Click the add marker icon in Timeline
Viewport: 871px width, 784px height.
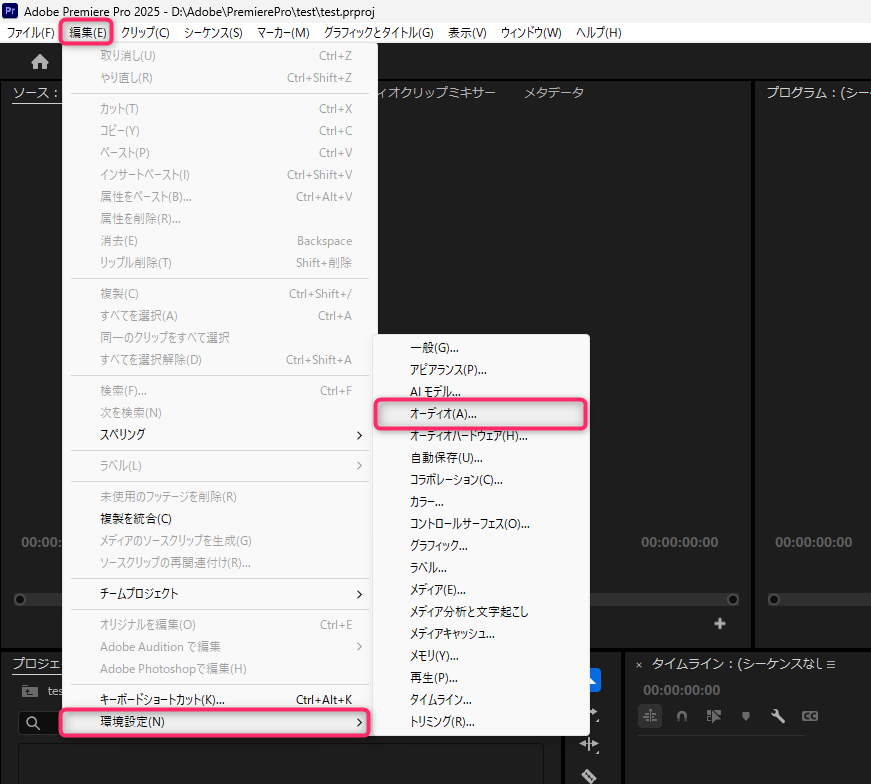[x=745, y=716]
